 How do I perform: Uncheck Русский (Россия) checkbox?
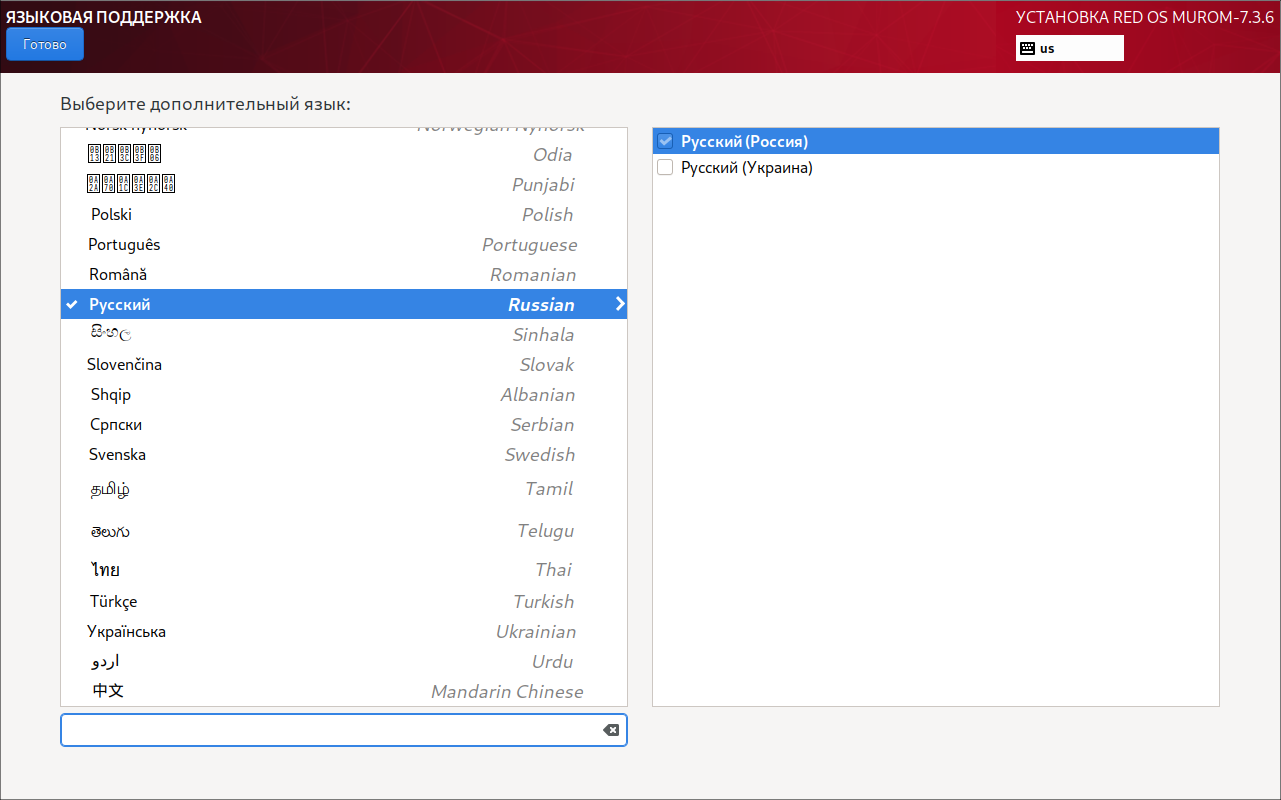(666, 142)
